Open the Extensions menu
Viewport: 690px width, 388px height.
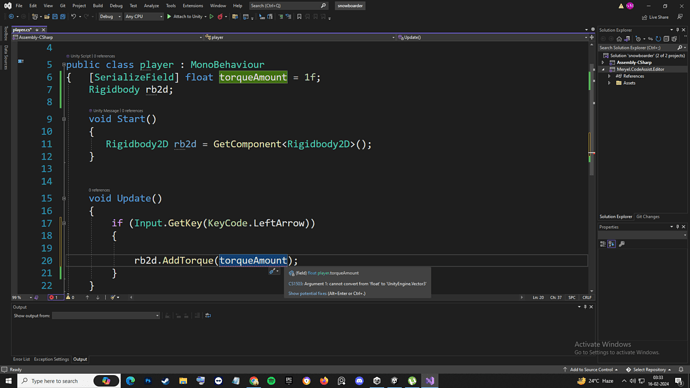pyautogui.click(x=193, y=6)
